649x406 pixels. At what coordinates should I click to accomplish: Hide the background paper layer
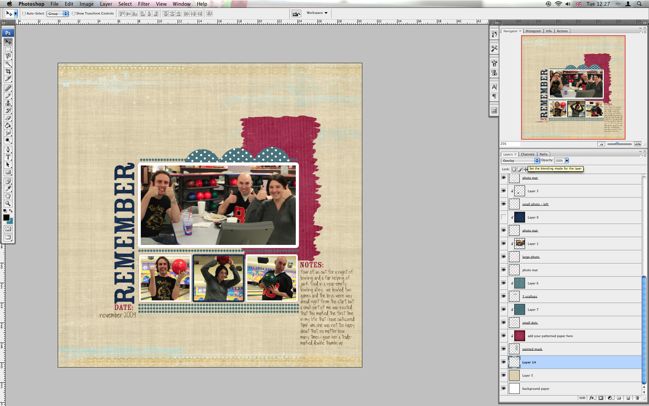(x=504, y=388)
